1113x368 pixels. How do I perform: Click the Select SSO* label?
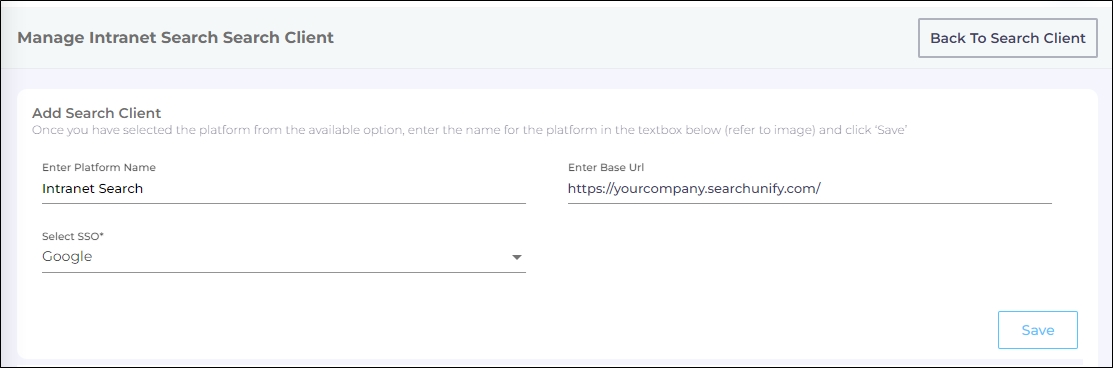pos(72,237)
